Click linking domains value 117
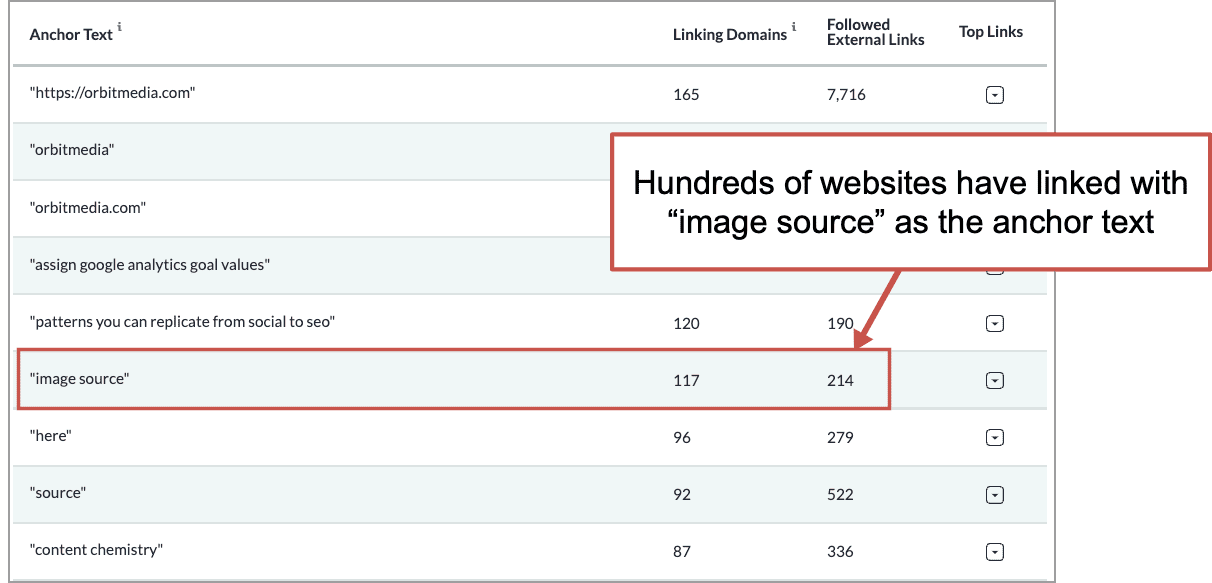This screenshot has width=1212, height=583. (x=686, y=380)
